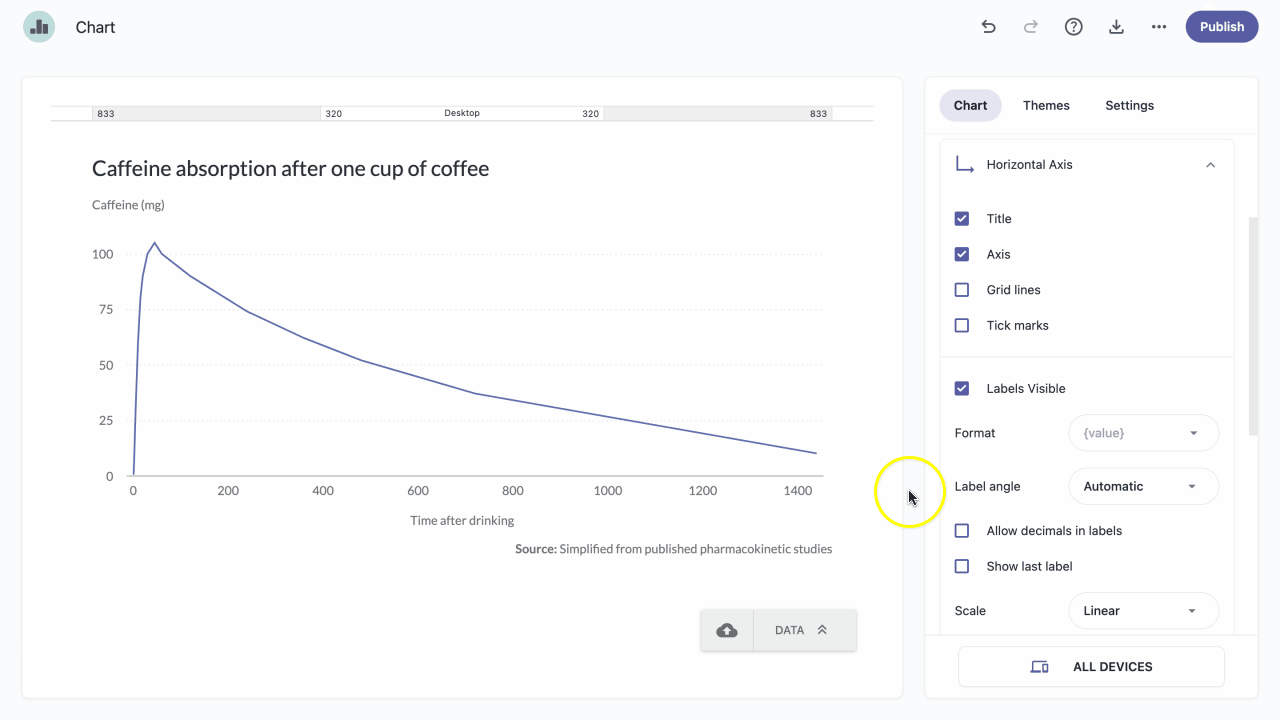The height and width of the screenshot is (720, 1280).
Task: Click the download icon in the header
Action: 1116,27
